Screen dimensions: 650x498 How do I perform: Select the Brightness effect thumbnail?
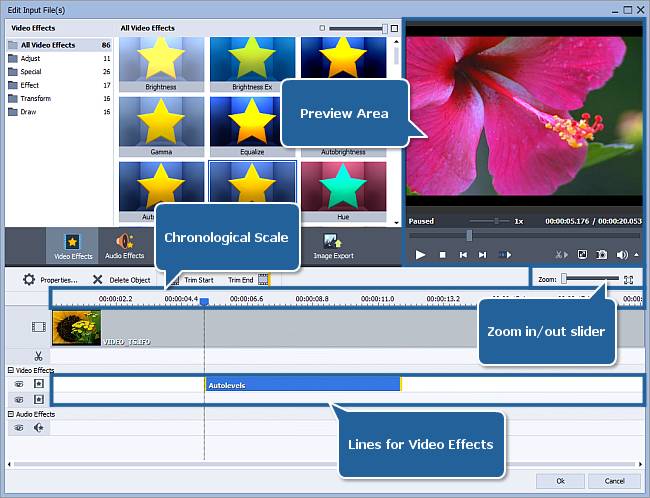pyautogui.click(x=161, y=64)
